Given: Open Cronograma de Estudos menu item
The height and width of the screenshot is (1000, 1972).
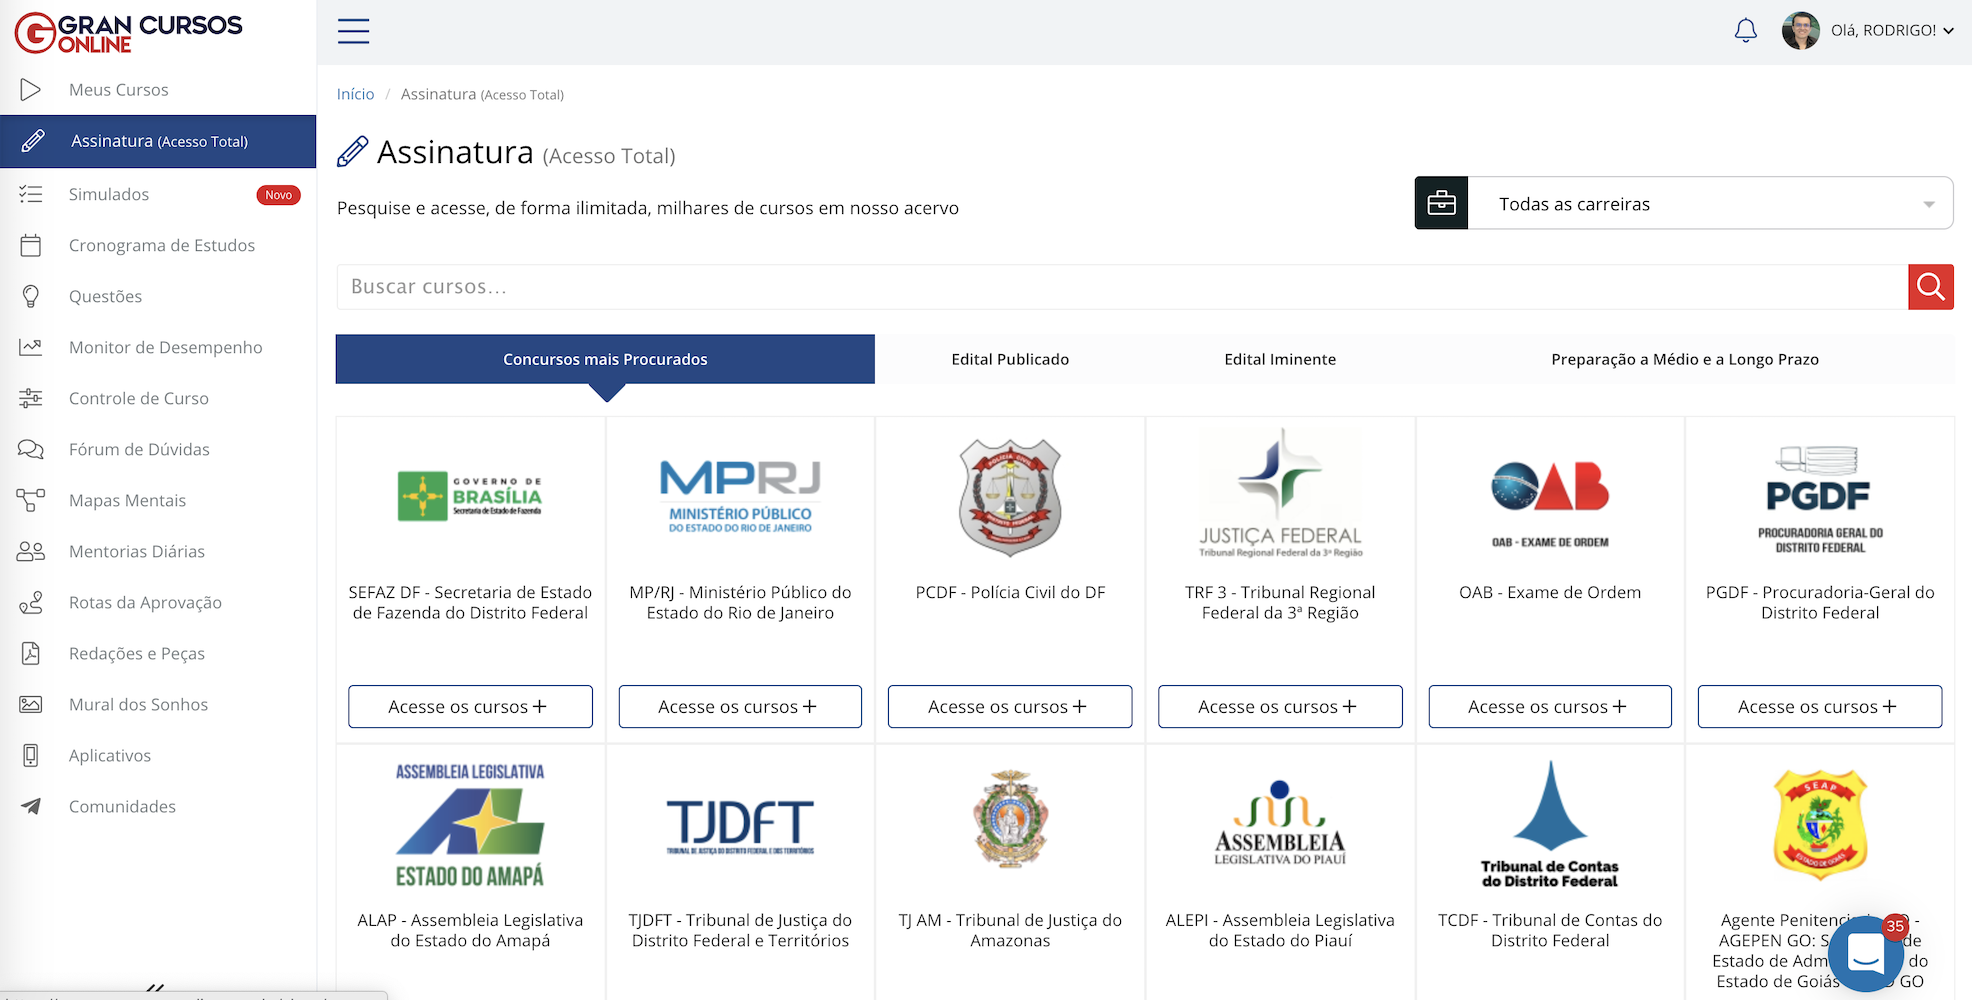Looking at the screenshot, I should [161, 245].
